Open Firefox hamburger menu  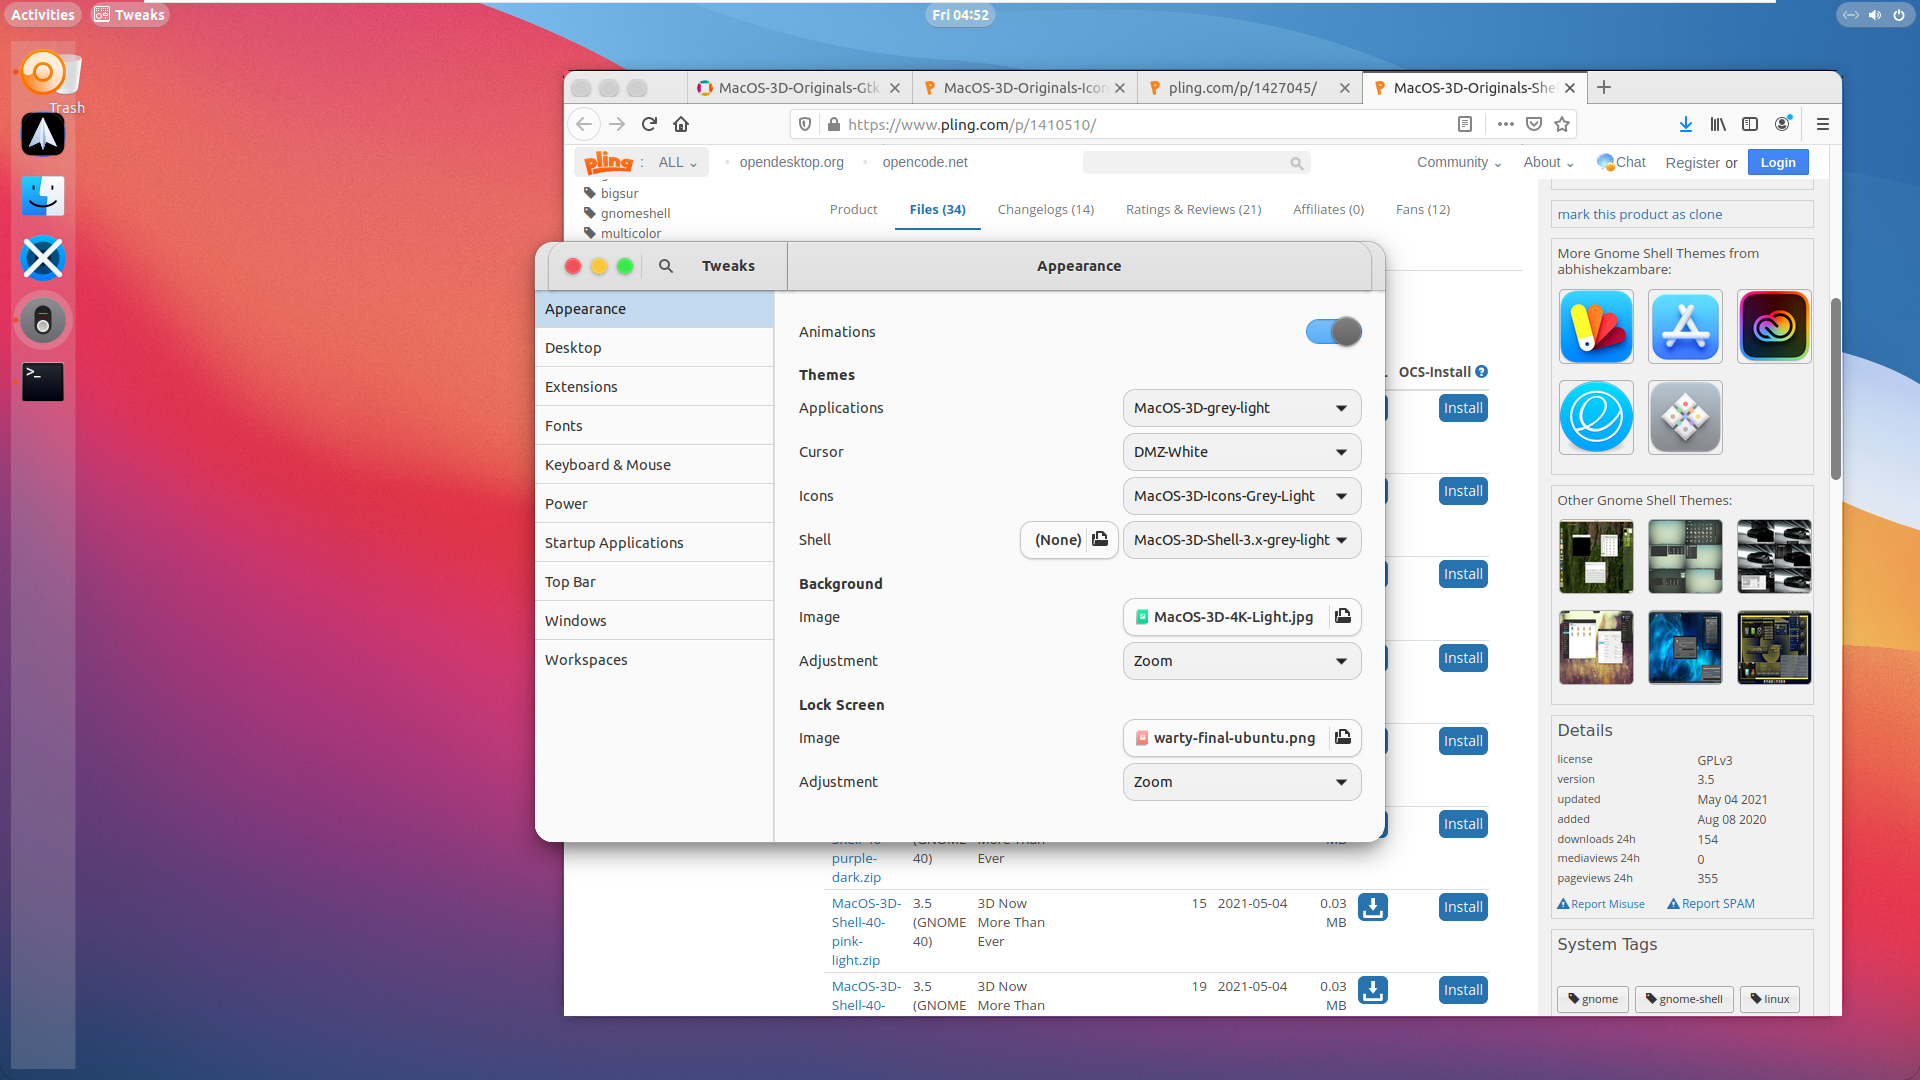1823,124
